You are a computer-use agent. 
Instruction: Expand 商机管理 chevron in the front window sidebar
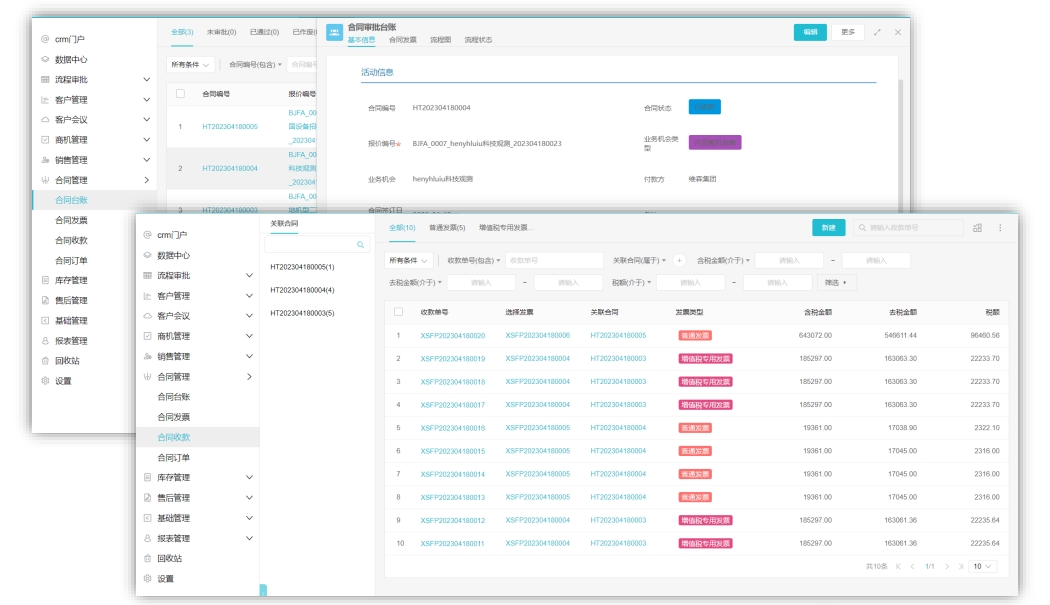tap(249, 336)
